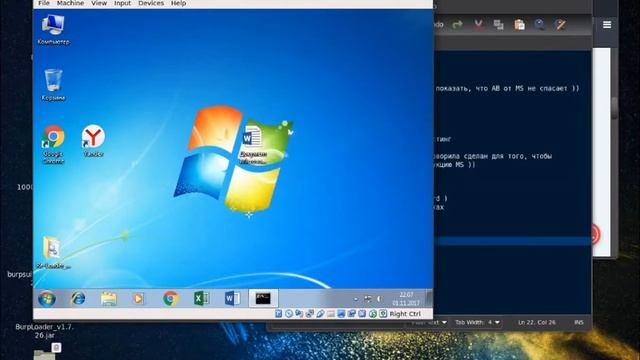Image resolution: width=640 pixels, height=360 pixels.
Task: Click the volume tray icon in Windows 7
Action: pyautogui.click(x=379, y=299)
